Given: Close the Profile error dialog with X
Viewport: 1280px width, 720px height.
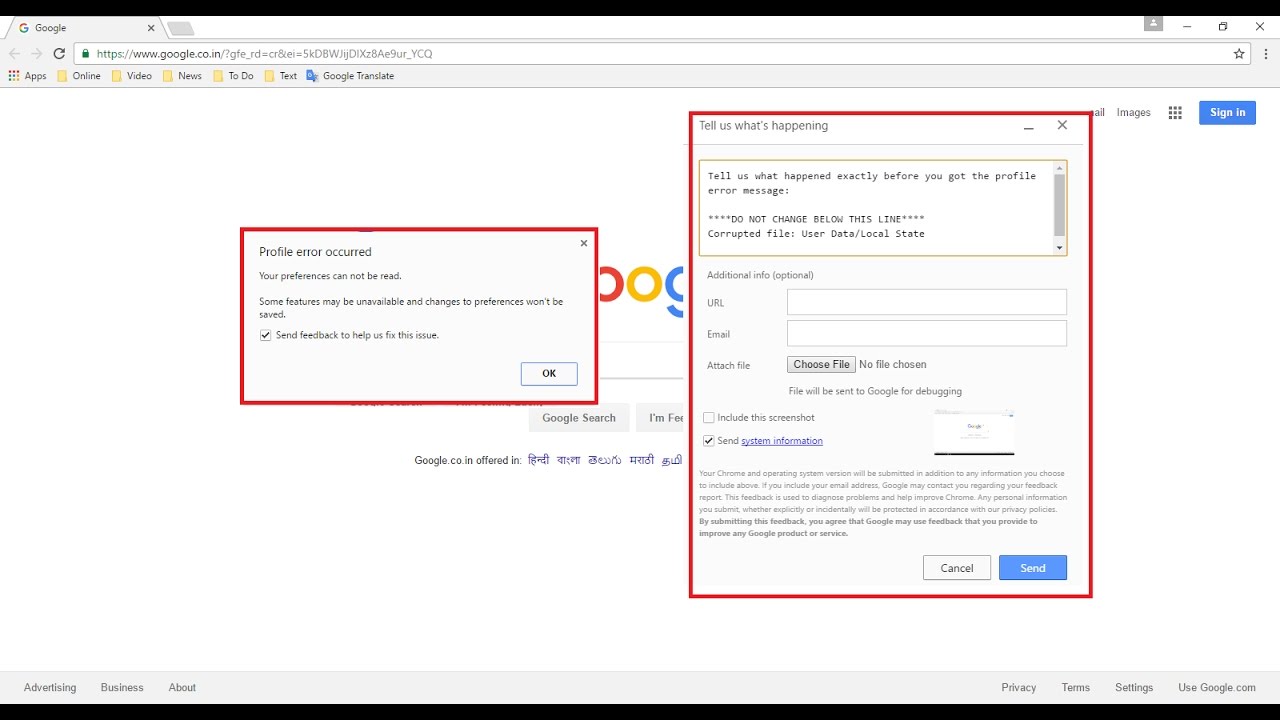Looking at the screenshot, I should (x=584, y=243).
